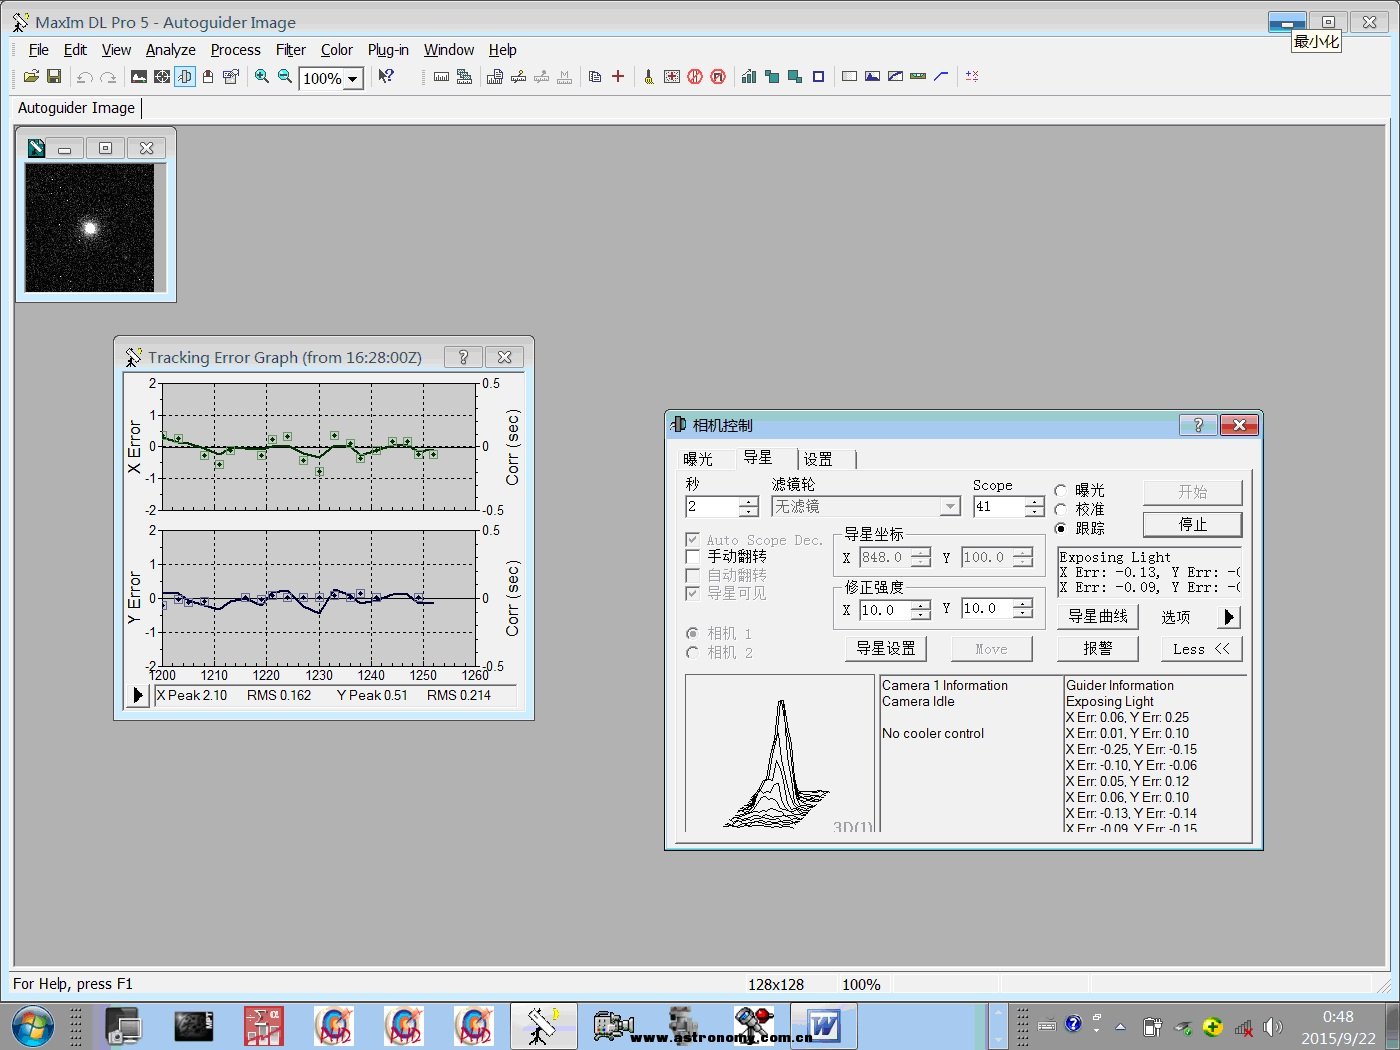Click the Redo arrow in toolbar
Screen dimensions: 1400x1050
(x=108, y=77)
